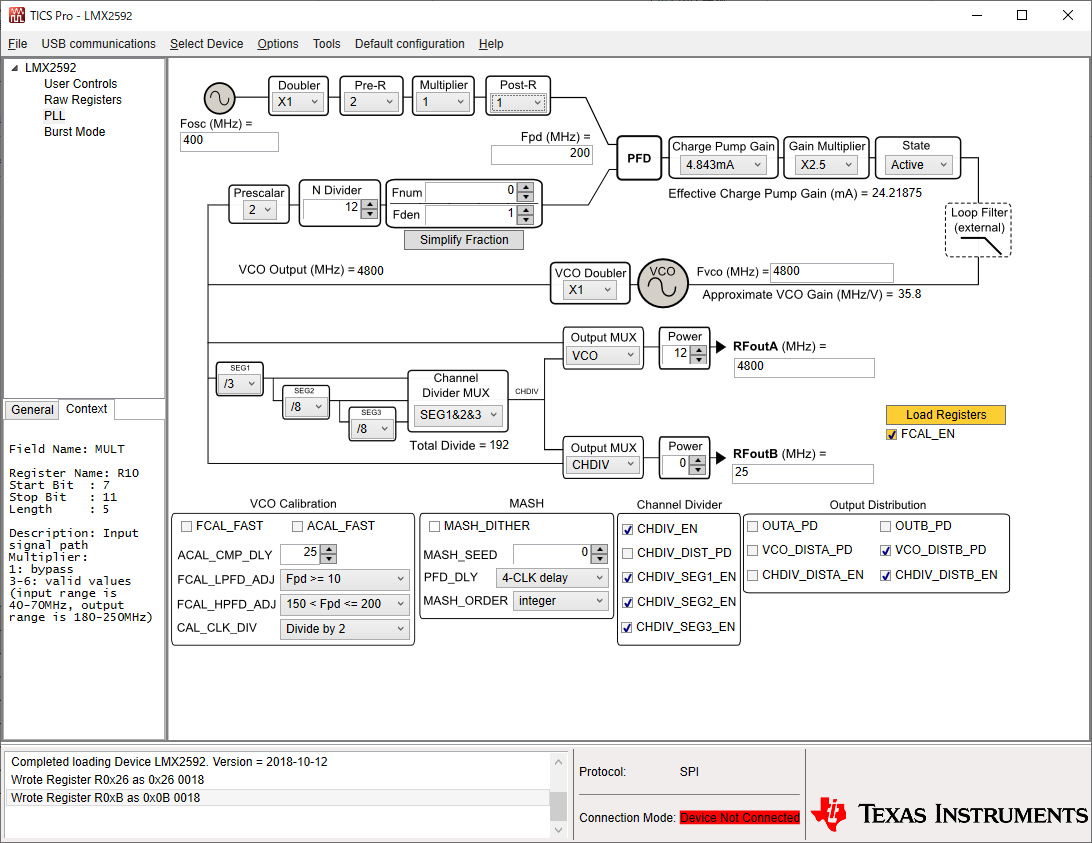Open the SEG1 divider dropdown

point(240,384)
